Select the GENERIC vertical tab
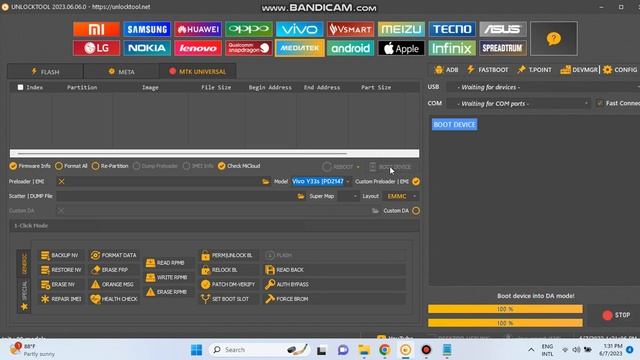 tap(24, 264)
